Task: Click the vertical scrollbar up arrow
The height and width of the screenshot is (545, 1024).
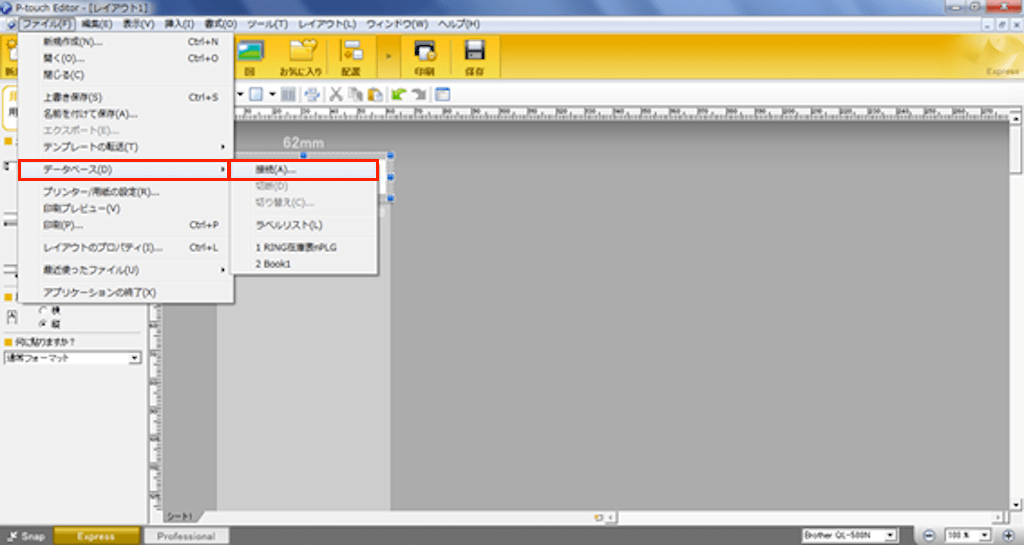Action: point(1016,119)
